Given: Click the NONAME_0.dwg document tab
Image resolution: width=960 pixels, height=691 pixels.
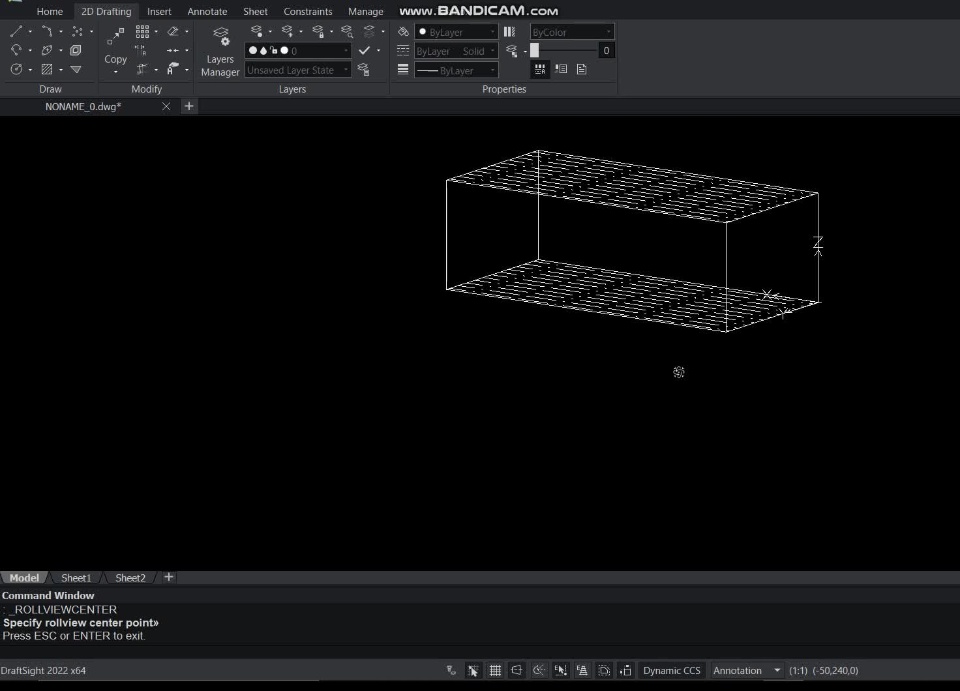Looking at the screenshot, I should pyautogui.click(x=83, y=106).
